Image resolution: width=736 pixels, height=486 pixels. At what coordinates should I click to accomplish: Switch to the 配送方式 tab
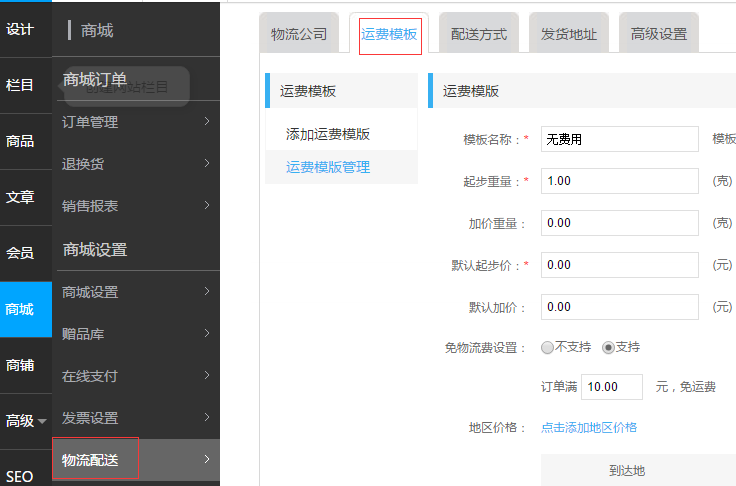click(479, 35)
